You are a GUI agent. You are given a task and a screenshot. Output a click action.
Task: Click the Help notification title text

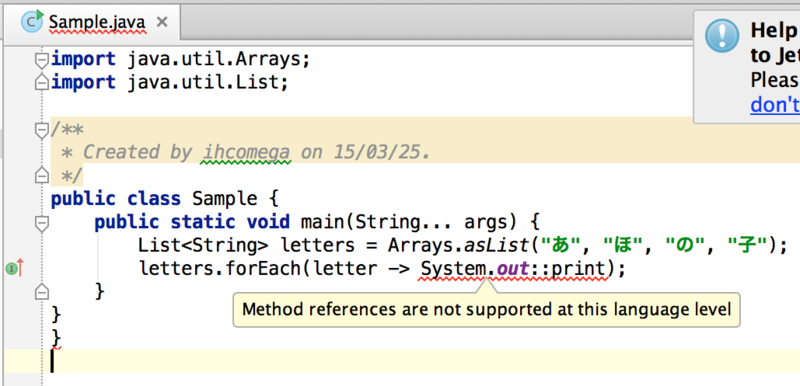[x=773, y=31]
